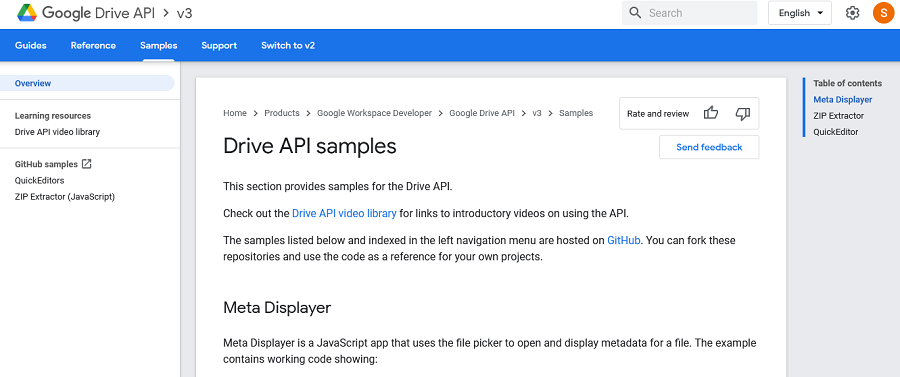The width and height of the screenshot is (900, 377).
Task: Click the thumbs down rating icon
Action: 743,113
